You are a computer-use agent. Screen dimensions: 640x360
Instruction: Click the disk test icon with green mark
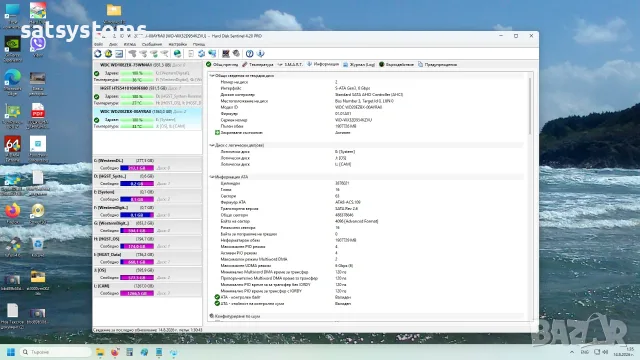(153, 53)
